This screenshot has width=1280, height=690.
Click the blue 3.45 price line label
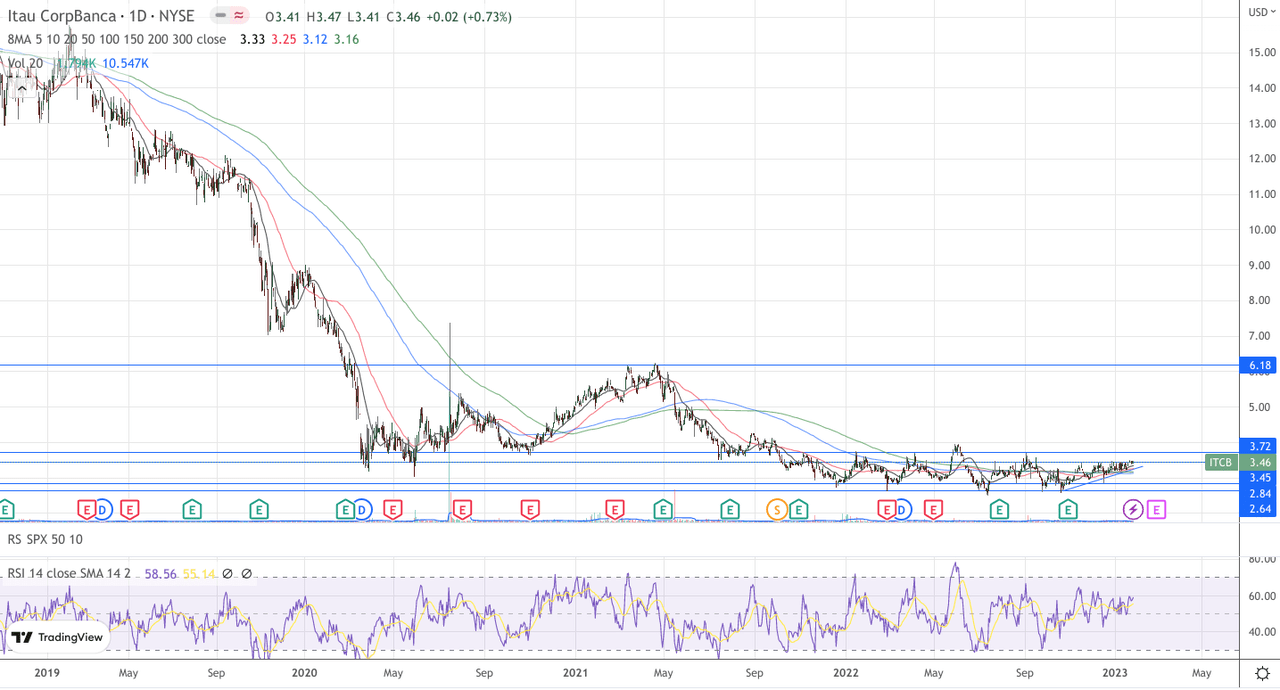(1260, 478)
